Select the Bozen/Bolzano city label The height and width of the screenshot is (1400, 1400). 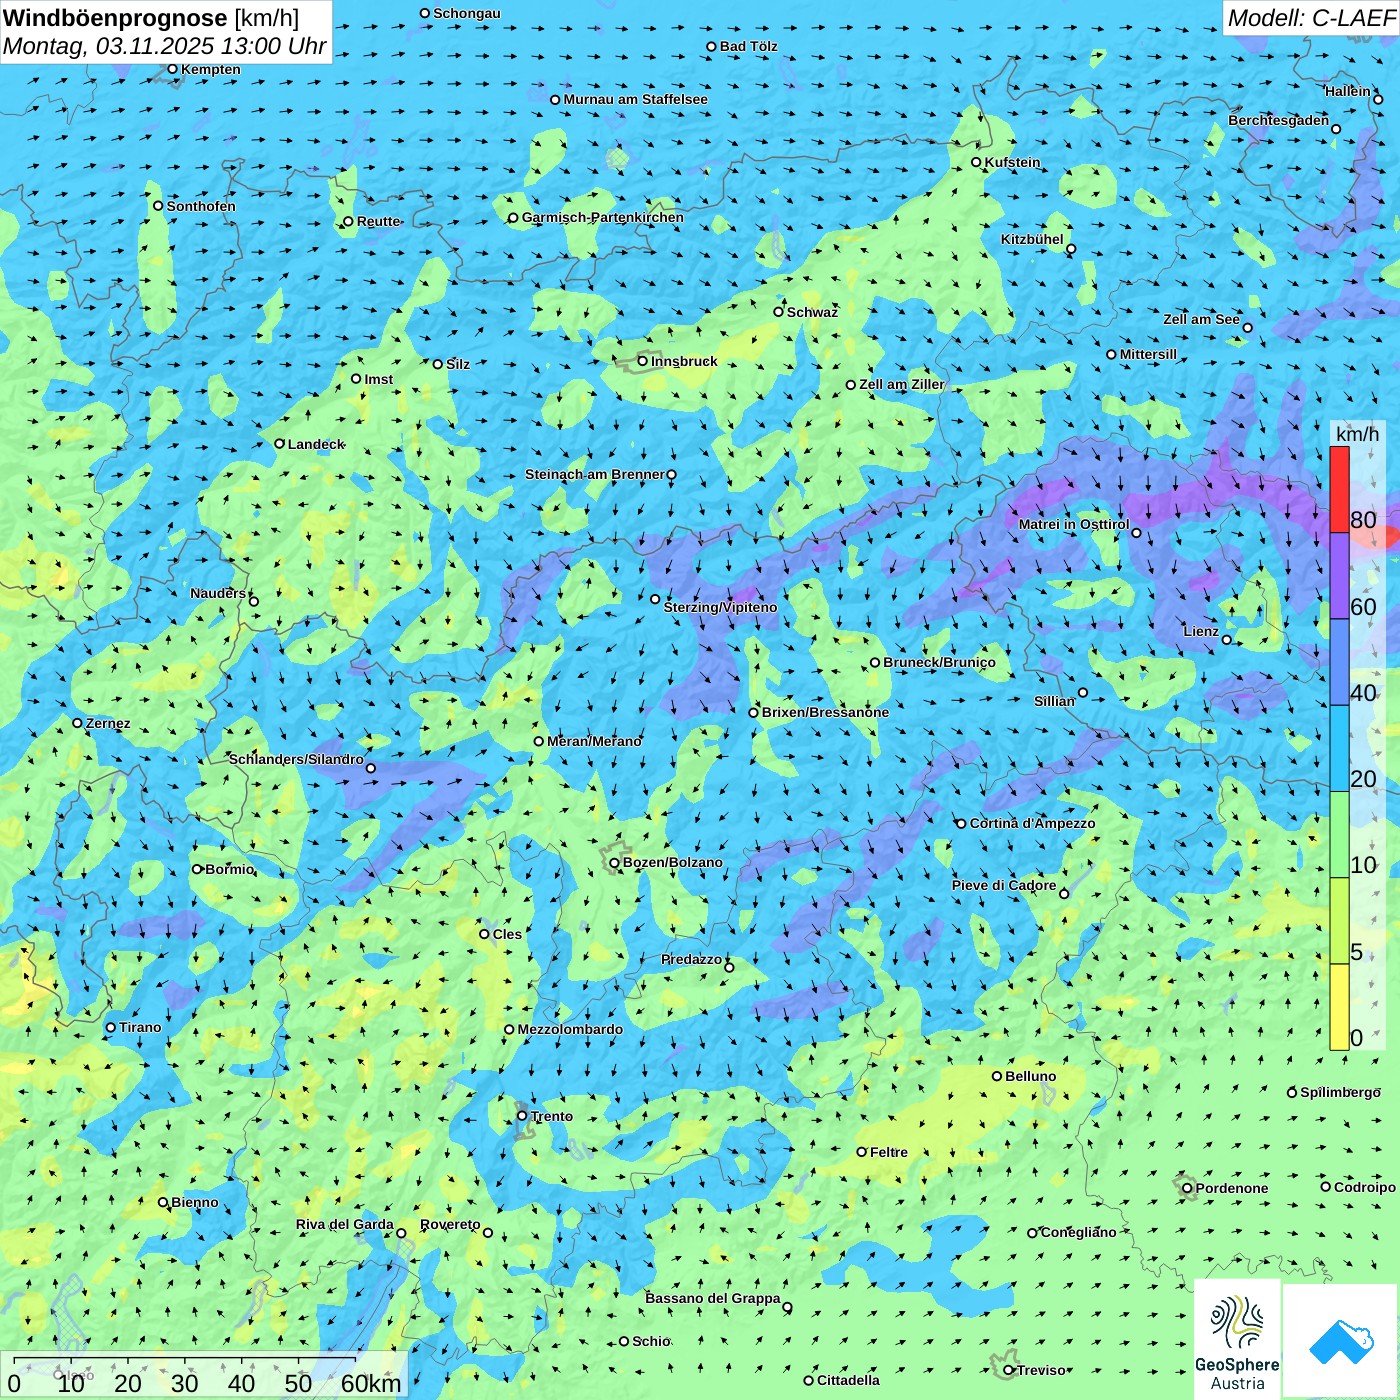click(x=672, y=862)
